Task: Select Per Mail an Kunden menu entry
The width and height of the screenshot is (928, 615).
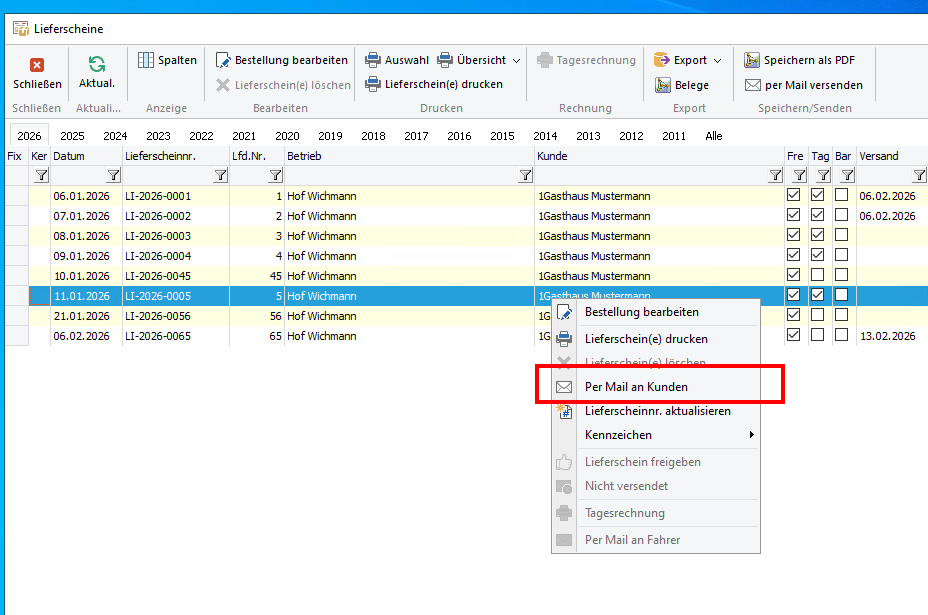Action: [636, 387]
